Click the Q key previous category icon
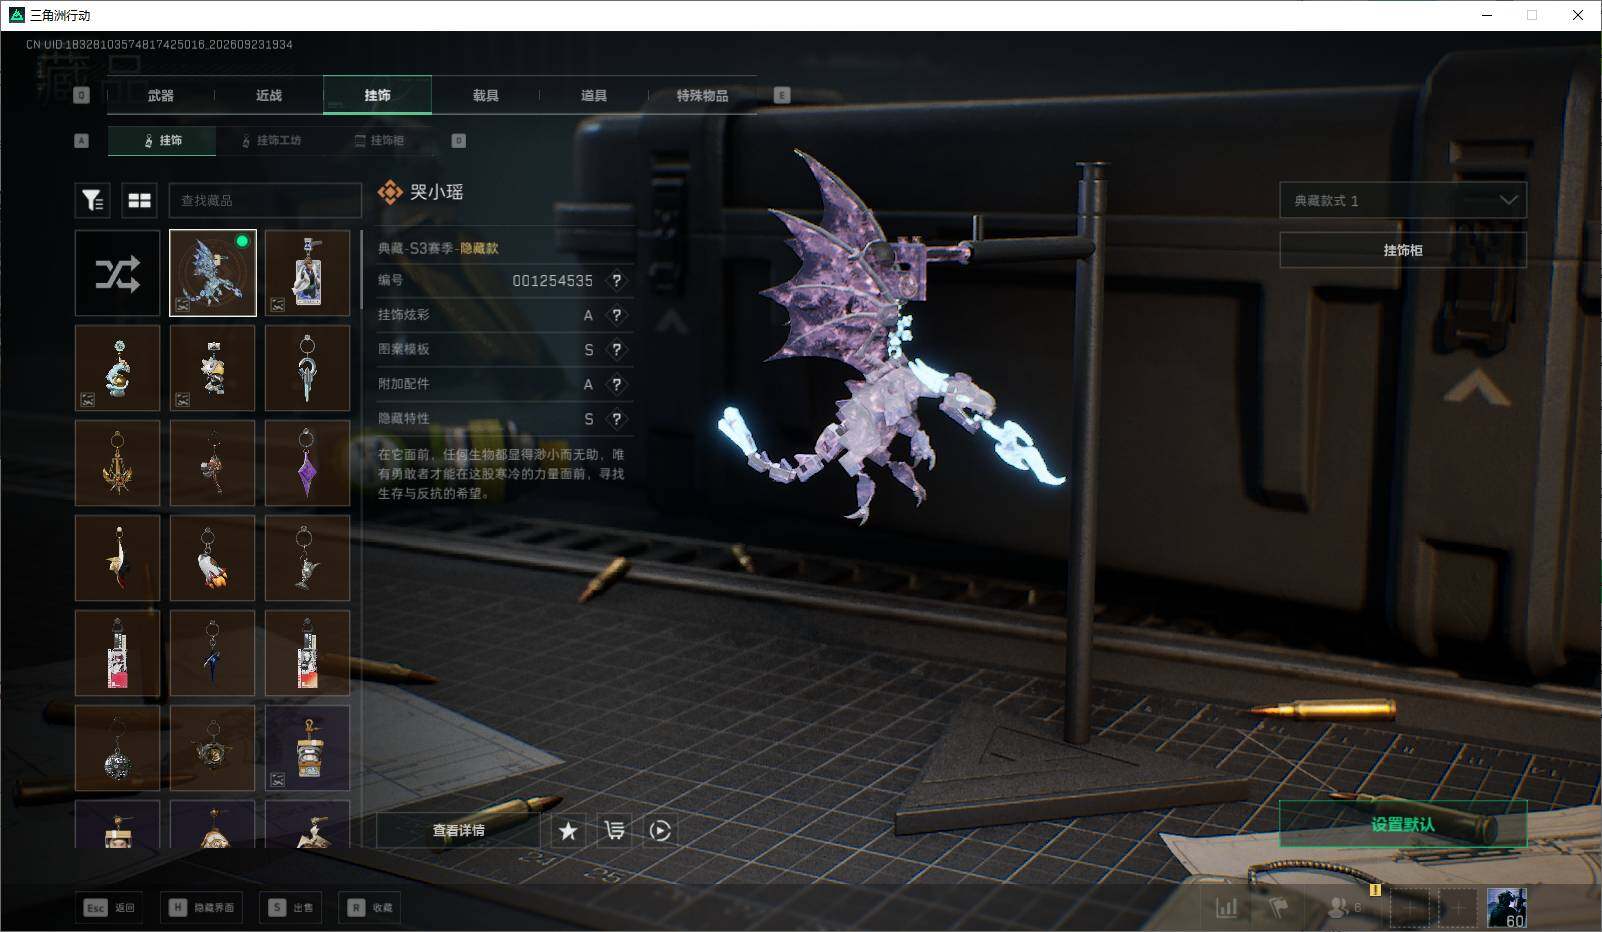 [x=82, y=95]
